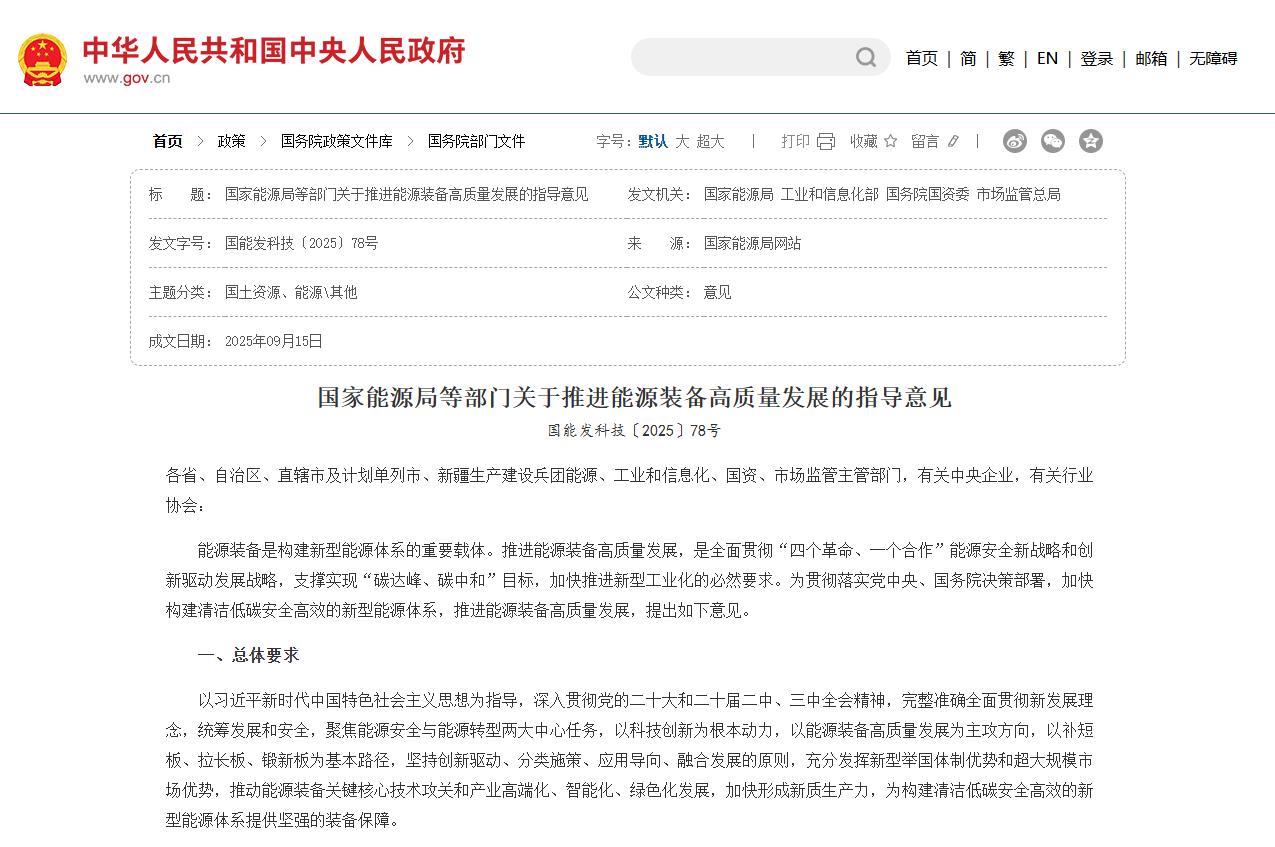
Task: Enable 无障碍 accessibility mode
Action: tap(1213, 58)
